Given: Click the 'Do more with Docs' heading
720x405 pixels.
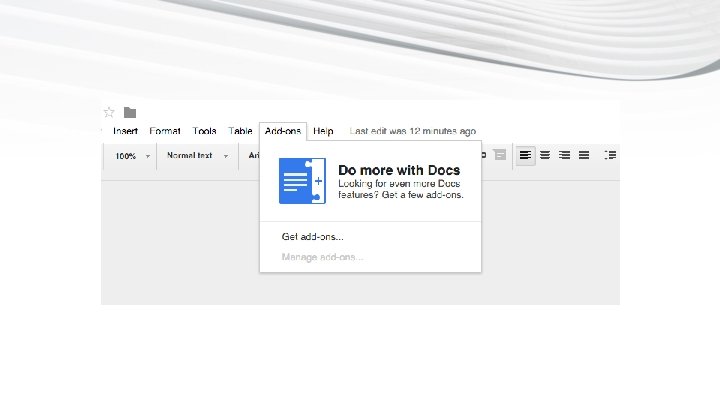Looking at the screenshot, I should (399, 170).
